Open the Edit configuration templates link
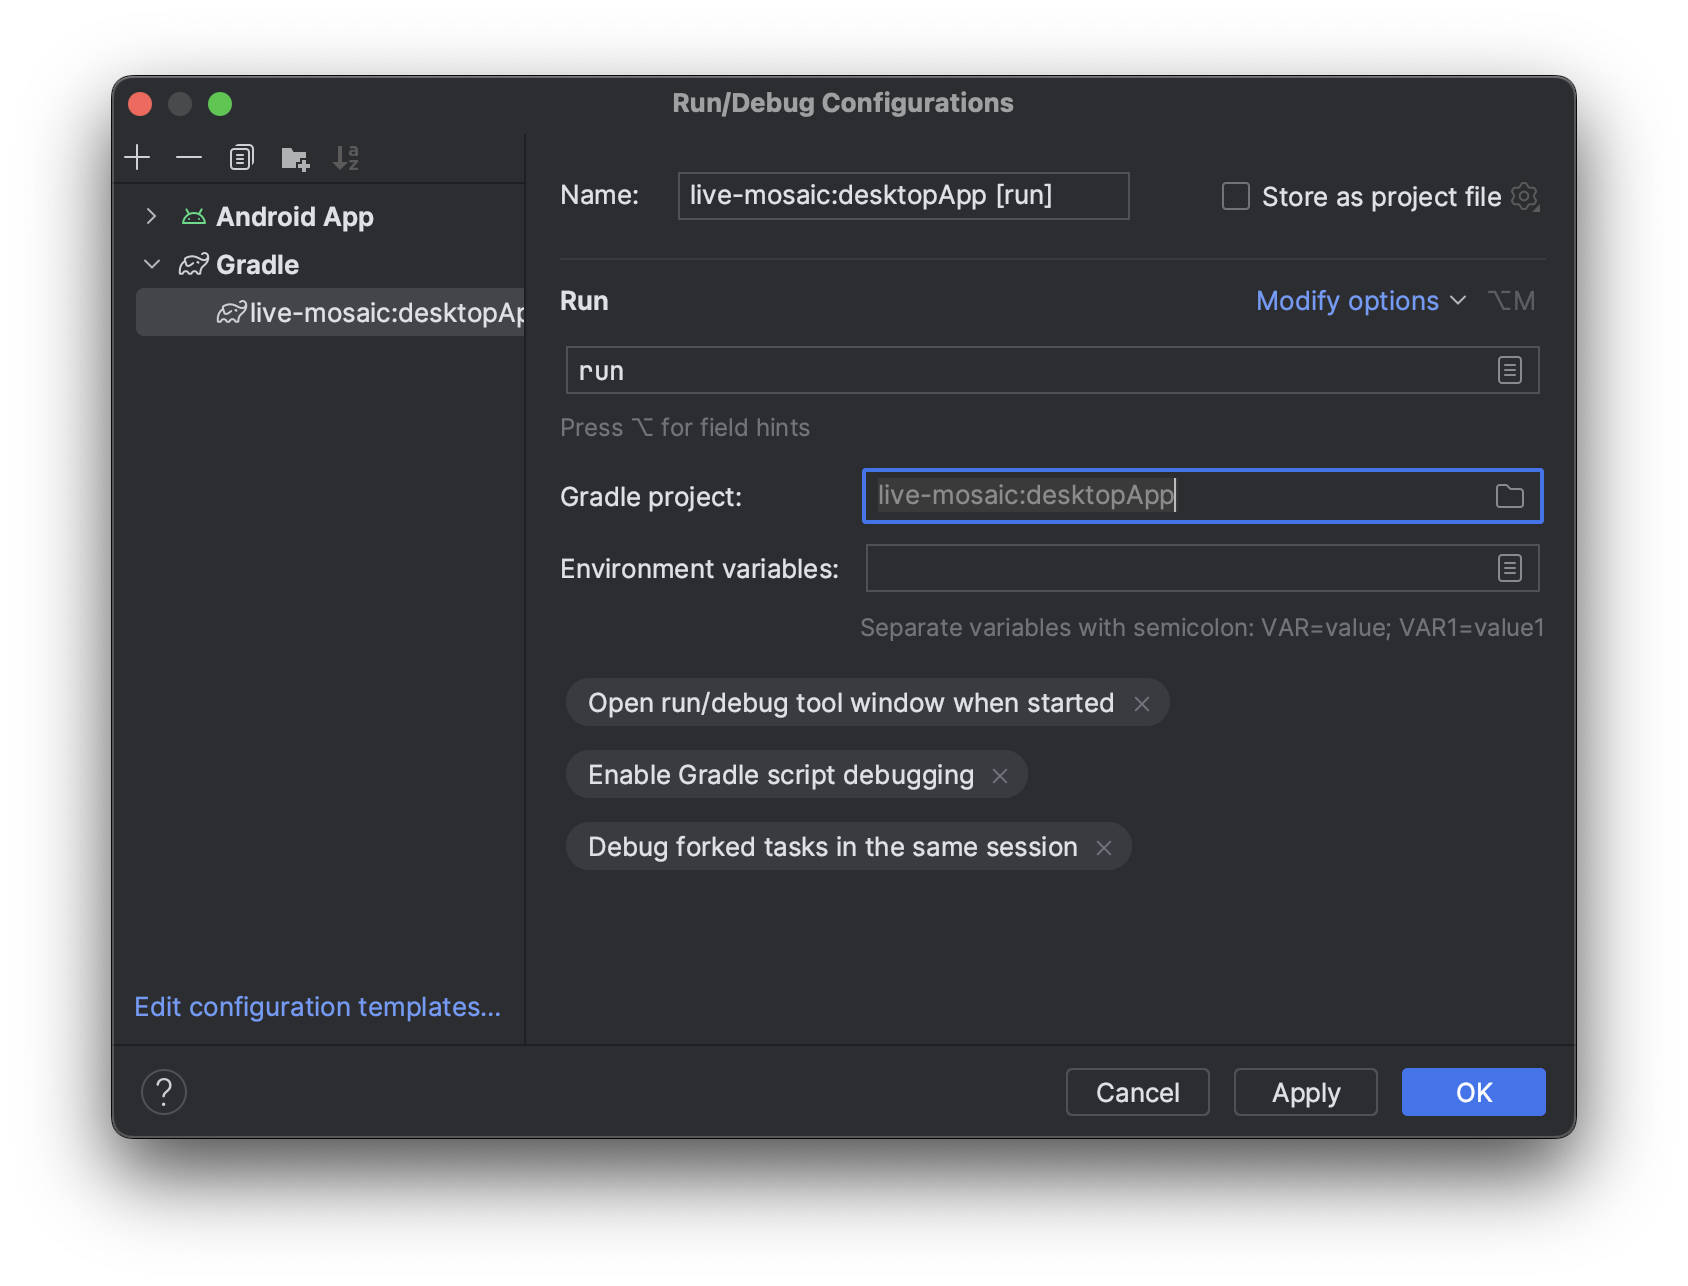 pos(317,1007)
